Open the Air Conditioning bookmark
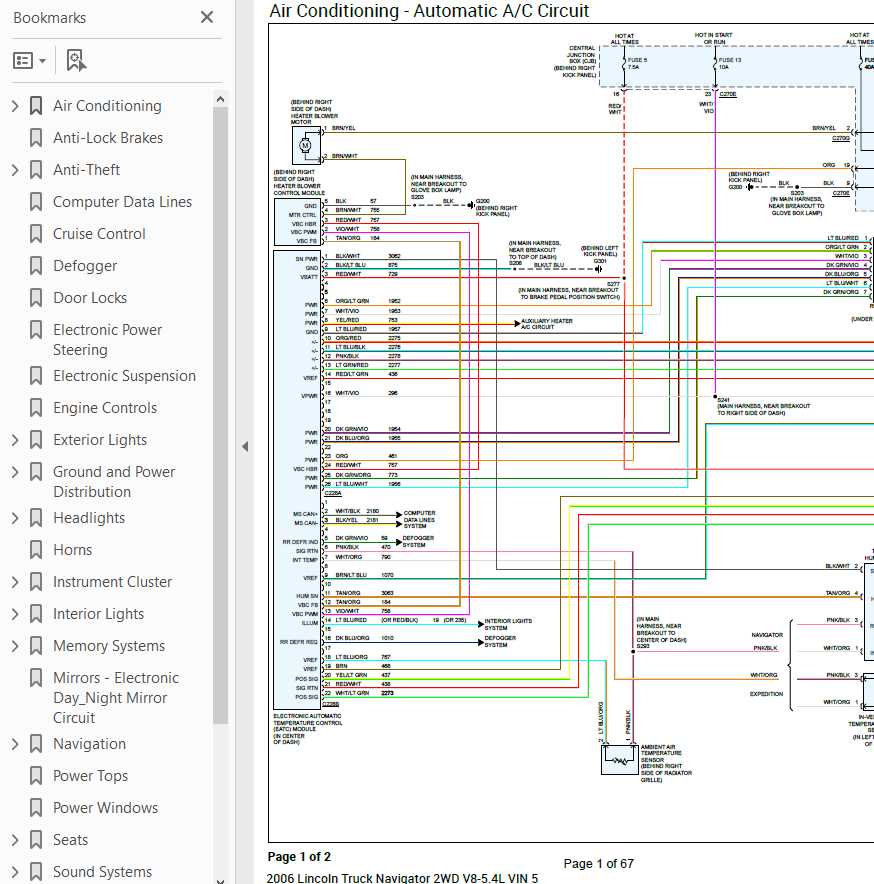The width and height of the screenshot is (874, 884). coord(107,106)
